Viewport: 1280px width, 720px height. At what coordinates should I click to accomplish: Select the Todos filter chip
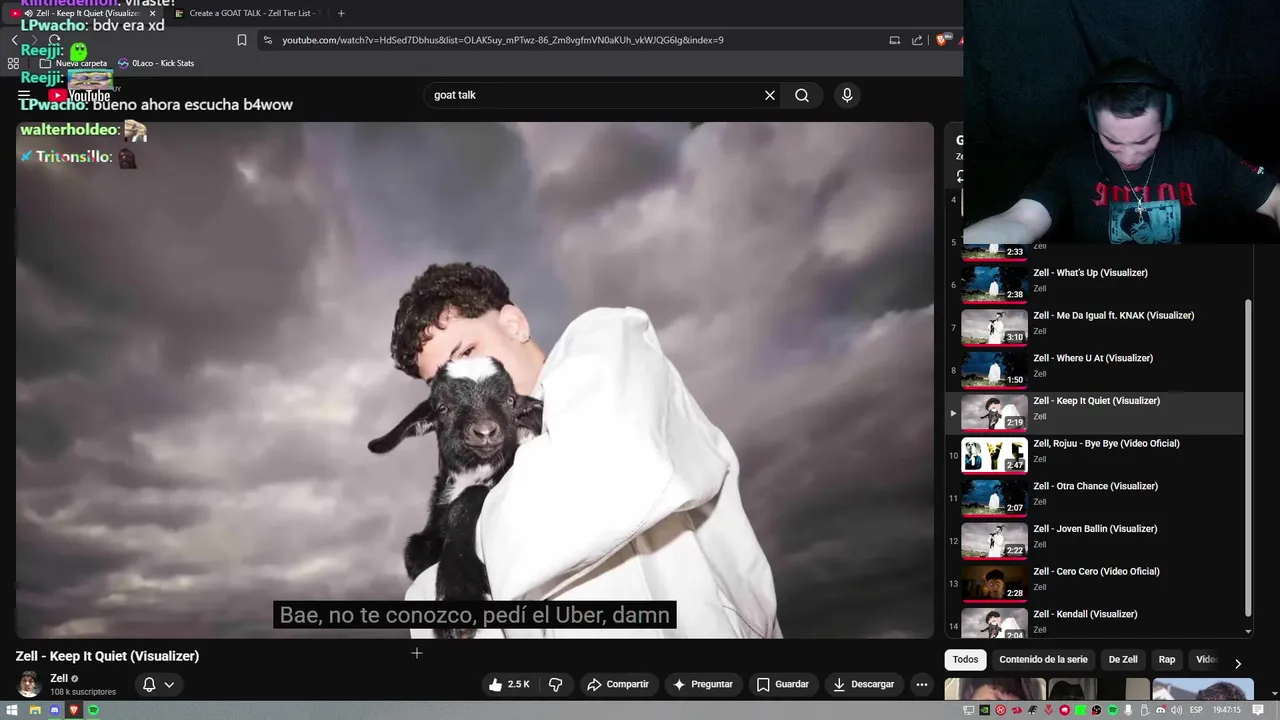(x=965, y=660)
